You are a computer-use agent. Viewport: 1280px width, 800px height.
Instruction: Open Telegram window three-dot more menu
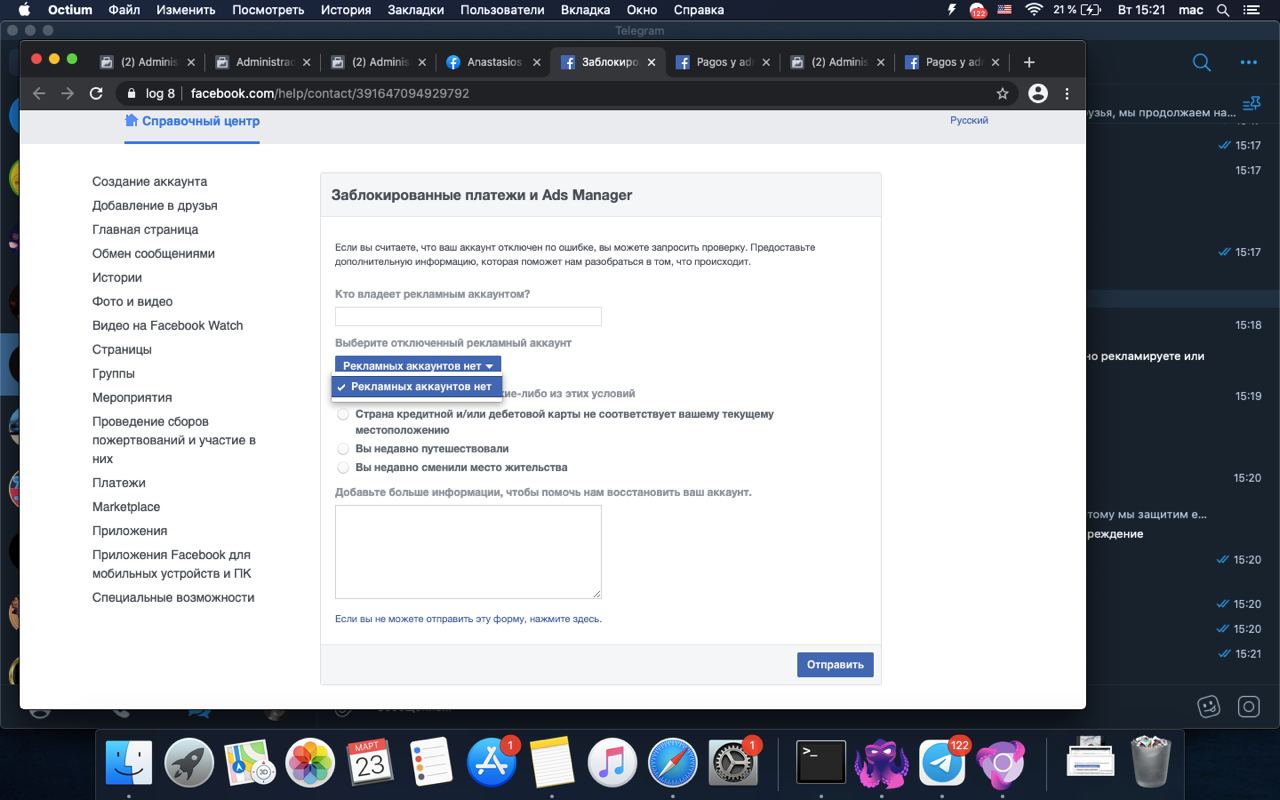click(1248, 62)
